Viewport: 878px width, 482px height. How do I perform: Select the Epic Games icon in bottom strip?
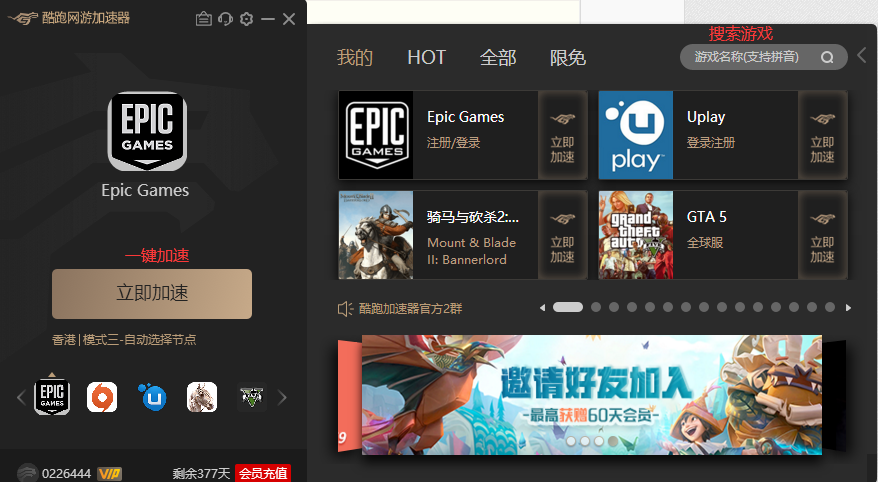[x=52, y=397]
